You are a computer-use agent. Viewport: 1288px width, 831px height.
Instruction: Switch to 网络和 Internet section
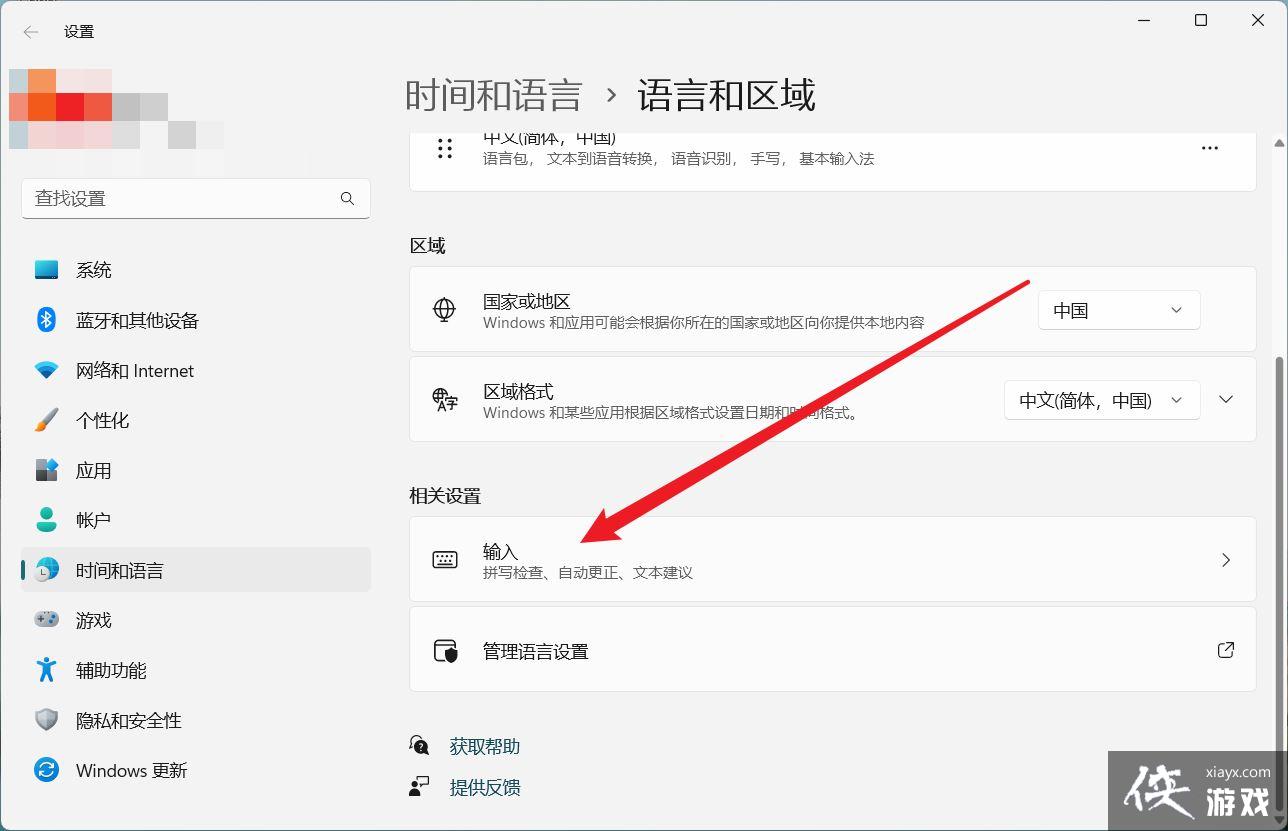click(135, 370)
